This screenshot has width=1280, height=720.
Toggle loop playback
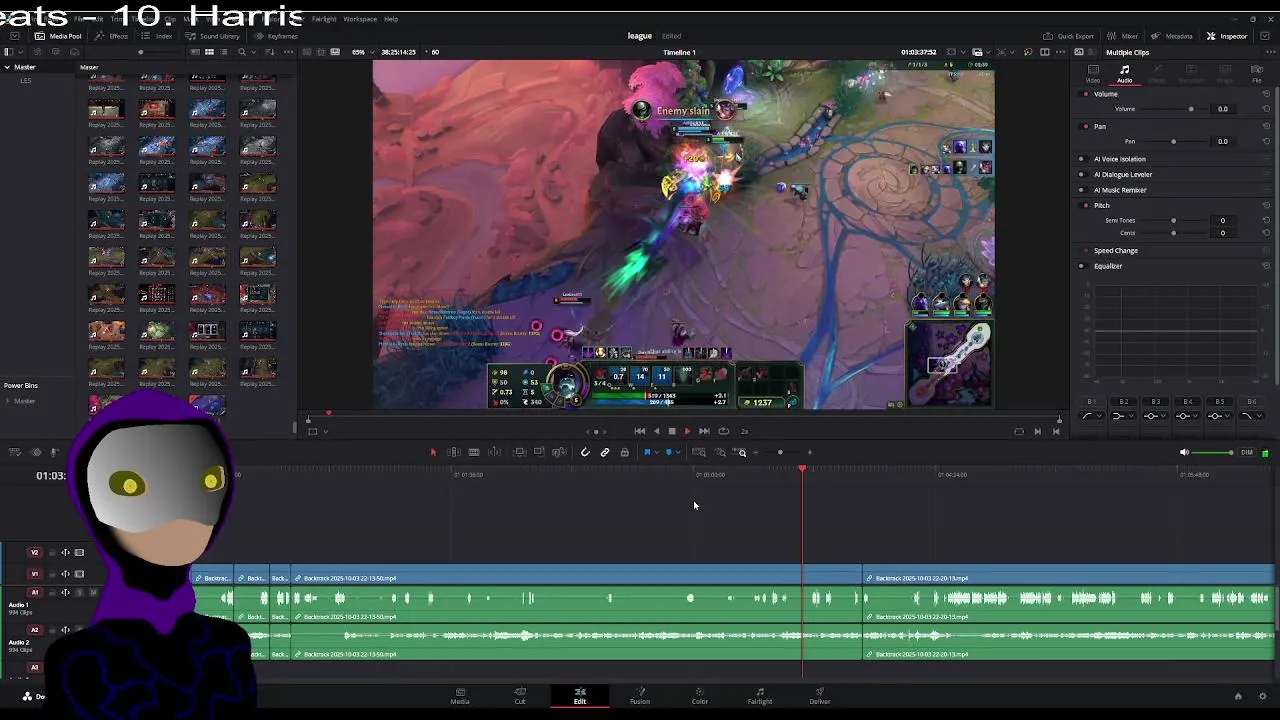pos(723,431)
